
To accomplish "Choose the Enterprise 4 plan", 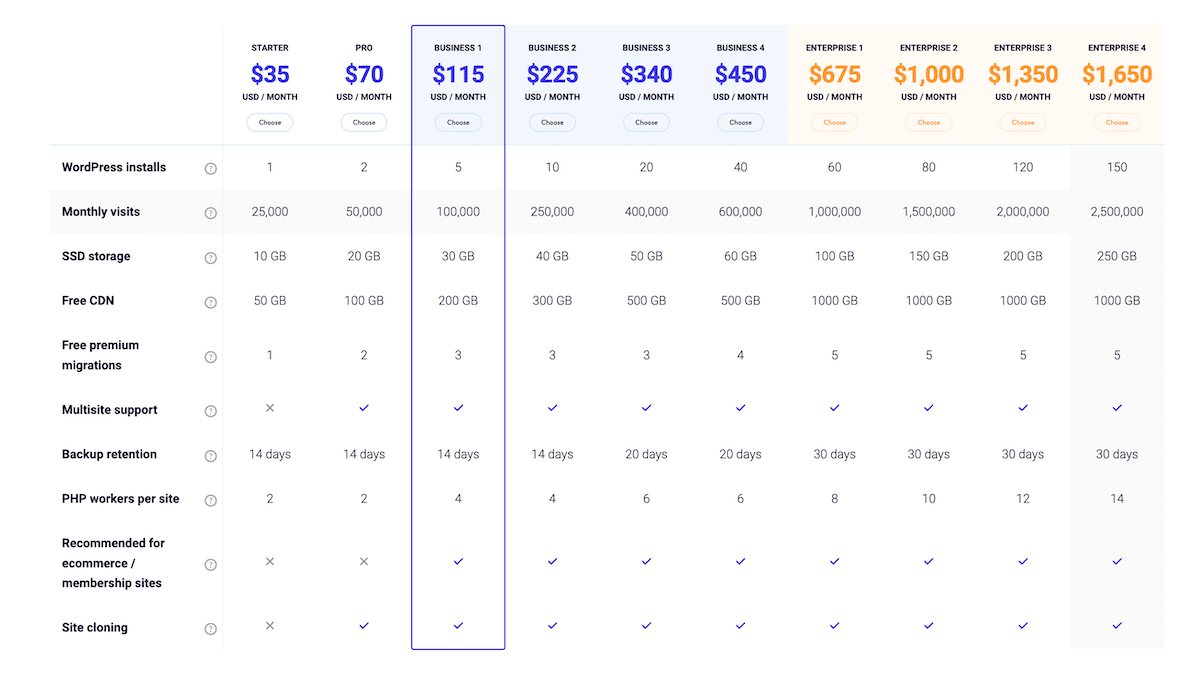I will [1117, 122].
